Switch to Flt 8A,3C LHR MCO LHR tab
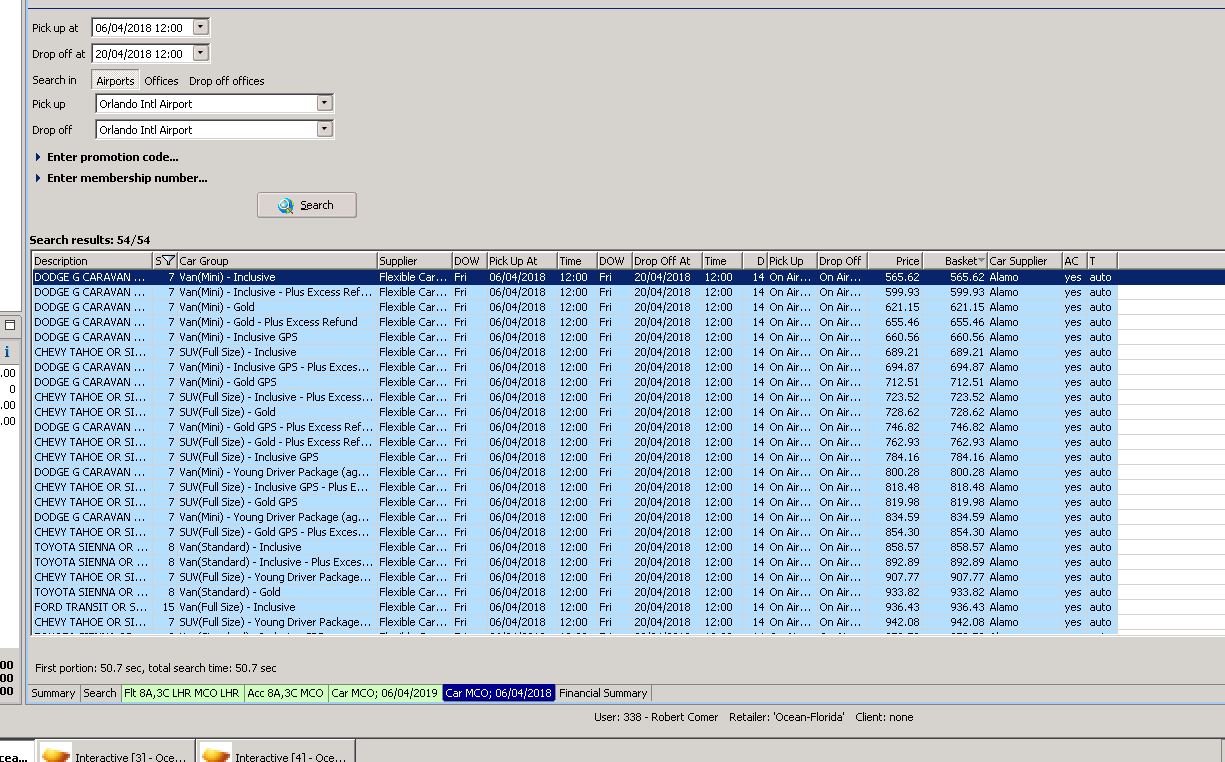The image size is (1225, 762). [x=181, y=693]
